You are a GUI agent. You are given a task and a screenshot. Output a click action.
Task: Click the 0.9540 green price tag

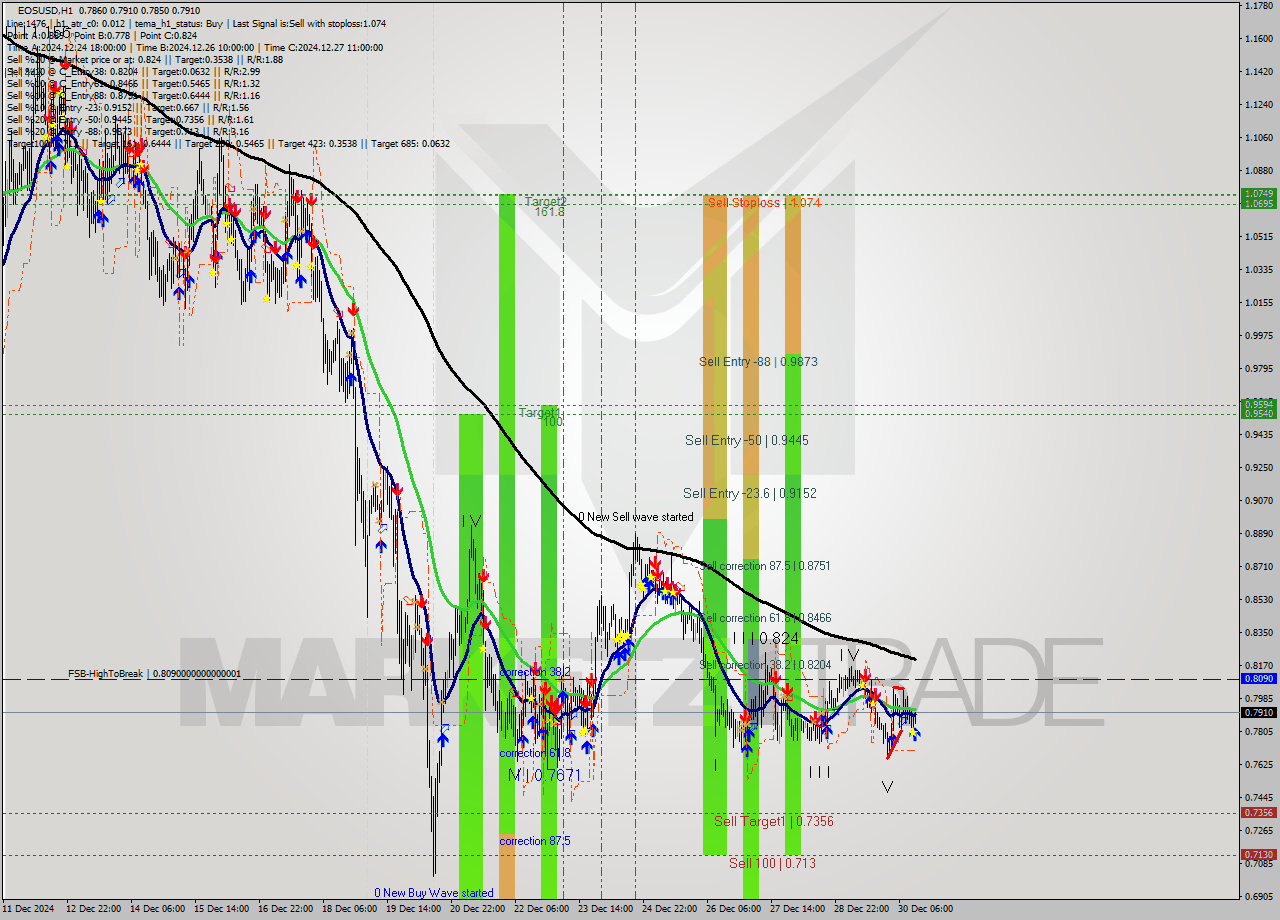click(x=1258, y=413)
